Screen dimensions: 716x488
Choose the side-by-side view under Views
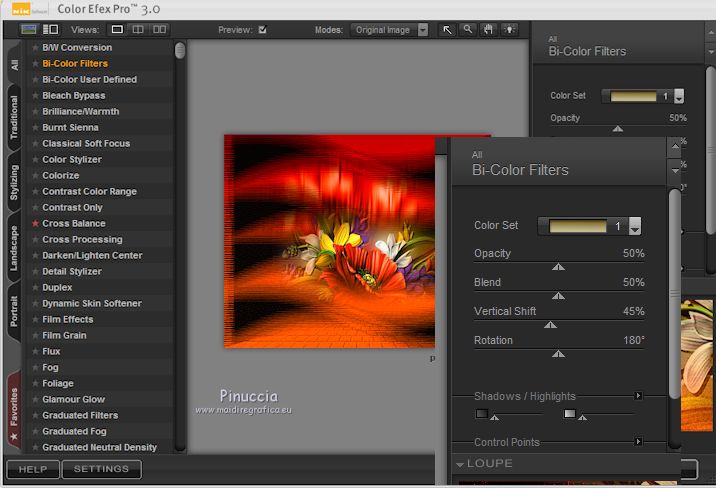(159, 30)
